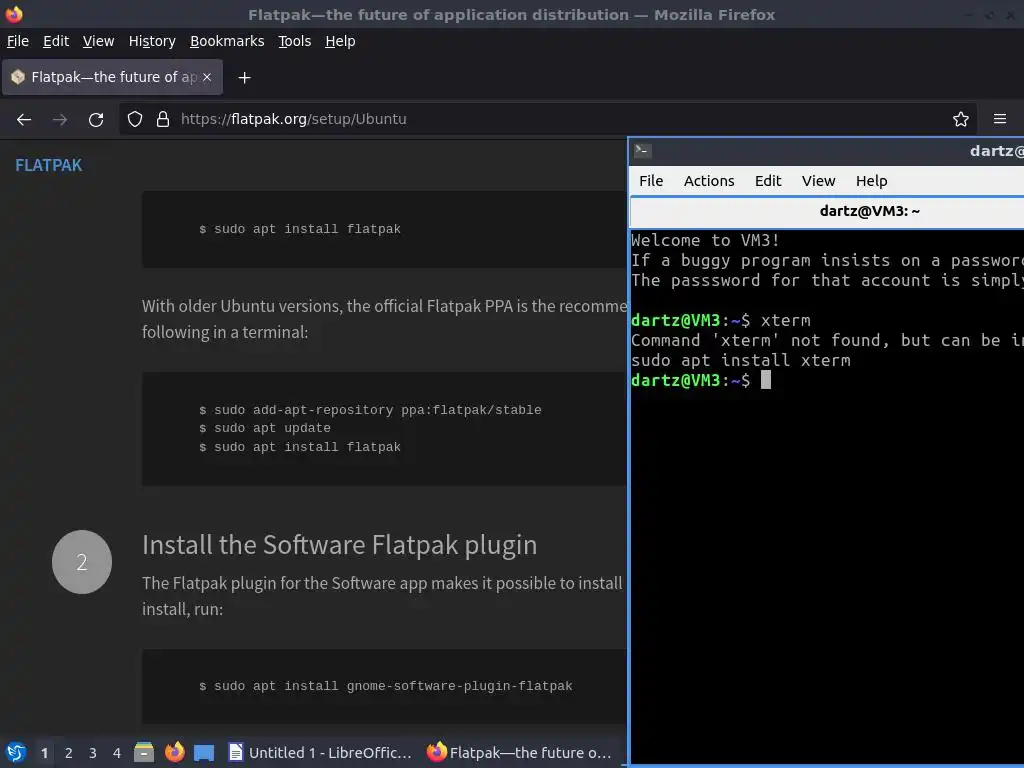The width and height of the screenshot is (1024, 768).
Task: Open terminal Actions menu
Action: tap(709, 181)
